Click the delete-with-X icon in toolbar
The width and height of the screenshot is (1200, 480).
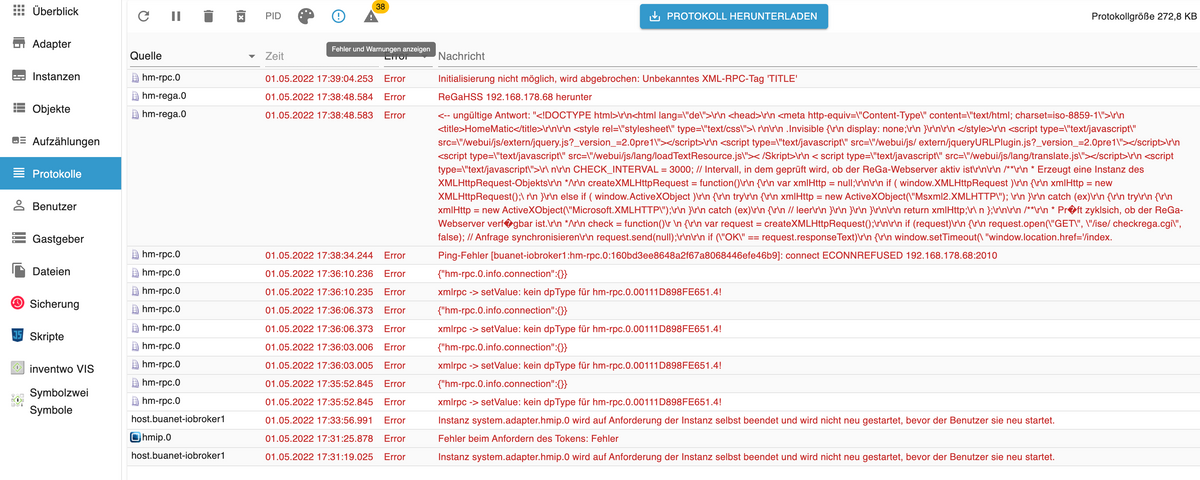240,17
